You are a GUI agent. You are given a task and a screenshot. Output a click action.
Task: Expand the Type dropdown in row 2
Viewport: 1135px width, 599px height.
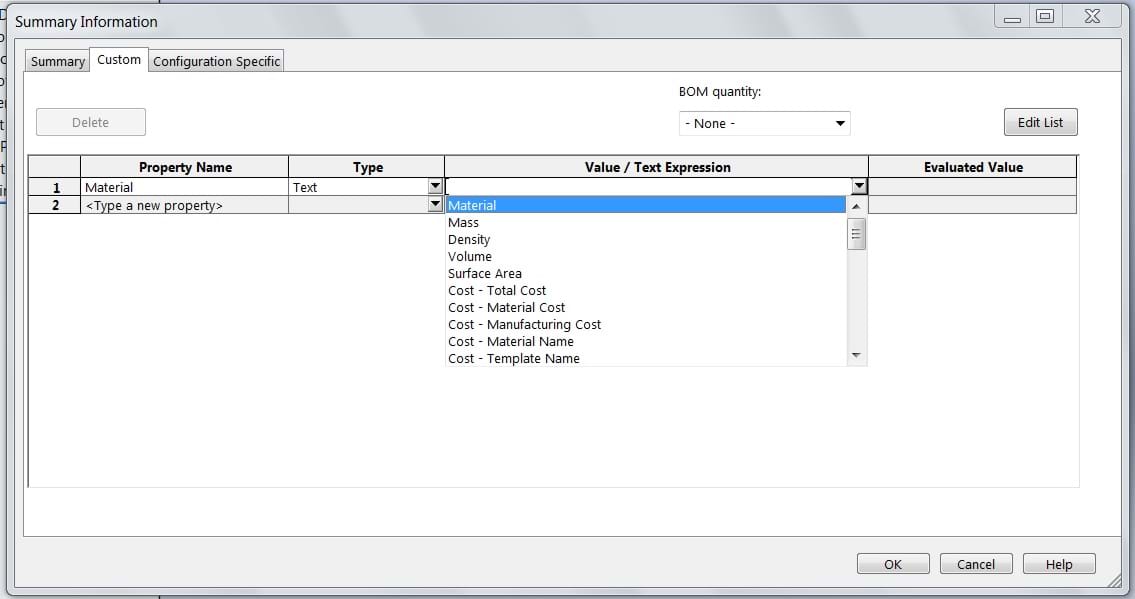(435, 204)
